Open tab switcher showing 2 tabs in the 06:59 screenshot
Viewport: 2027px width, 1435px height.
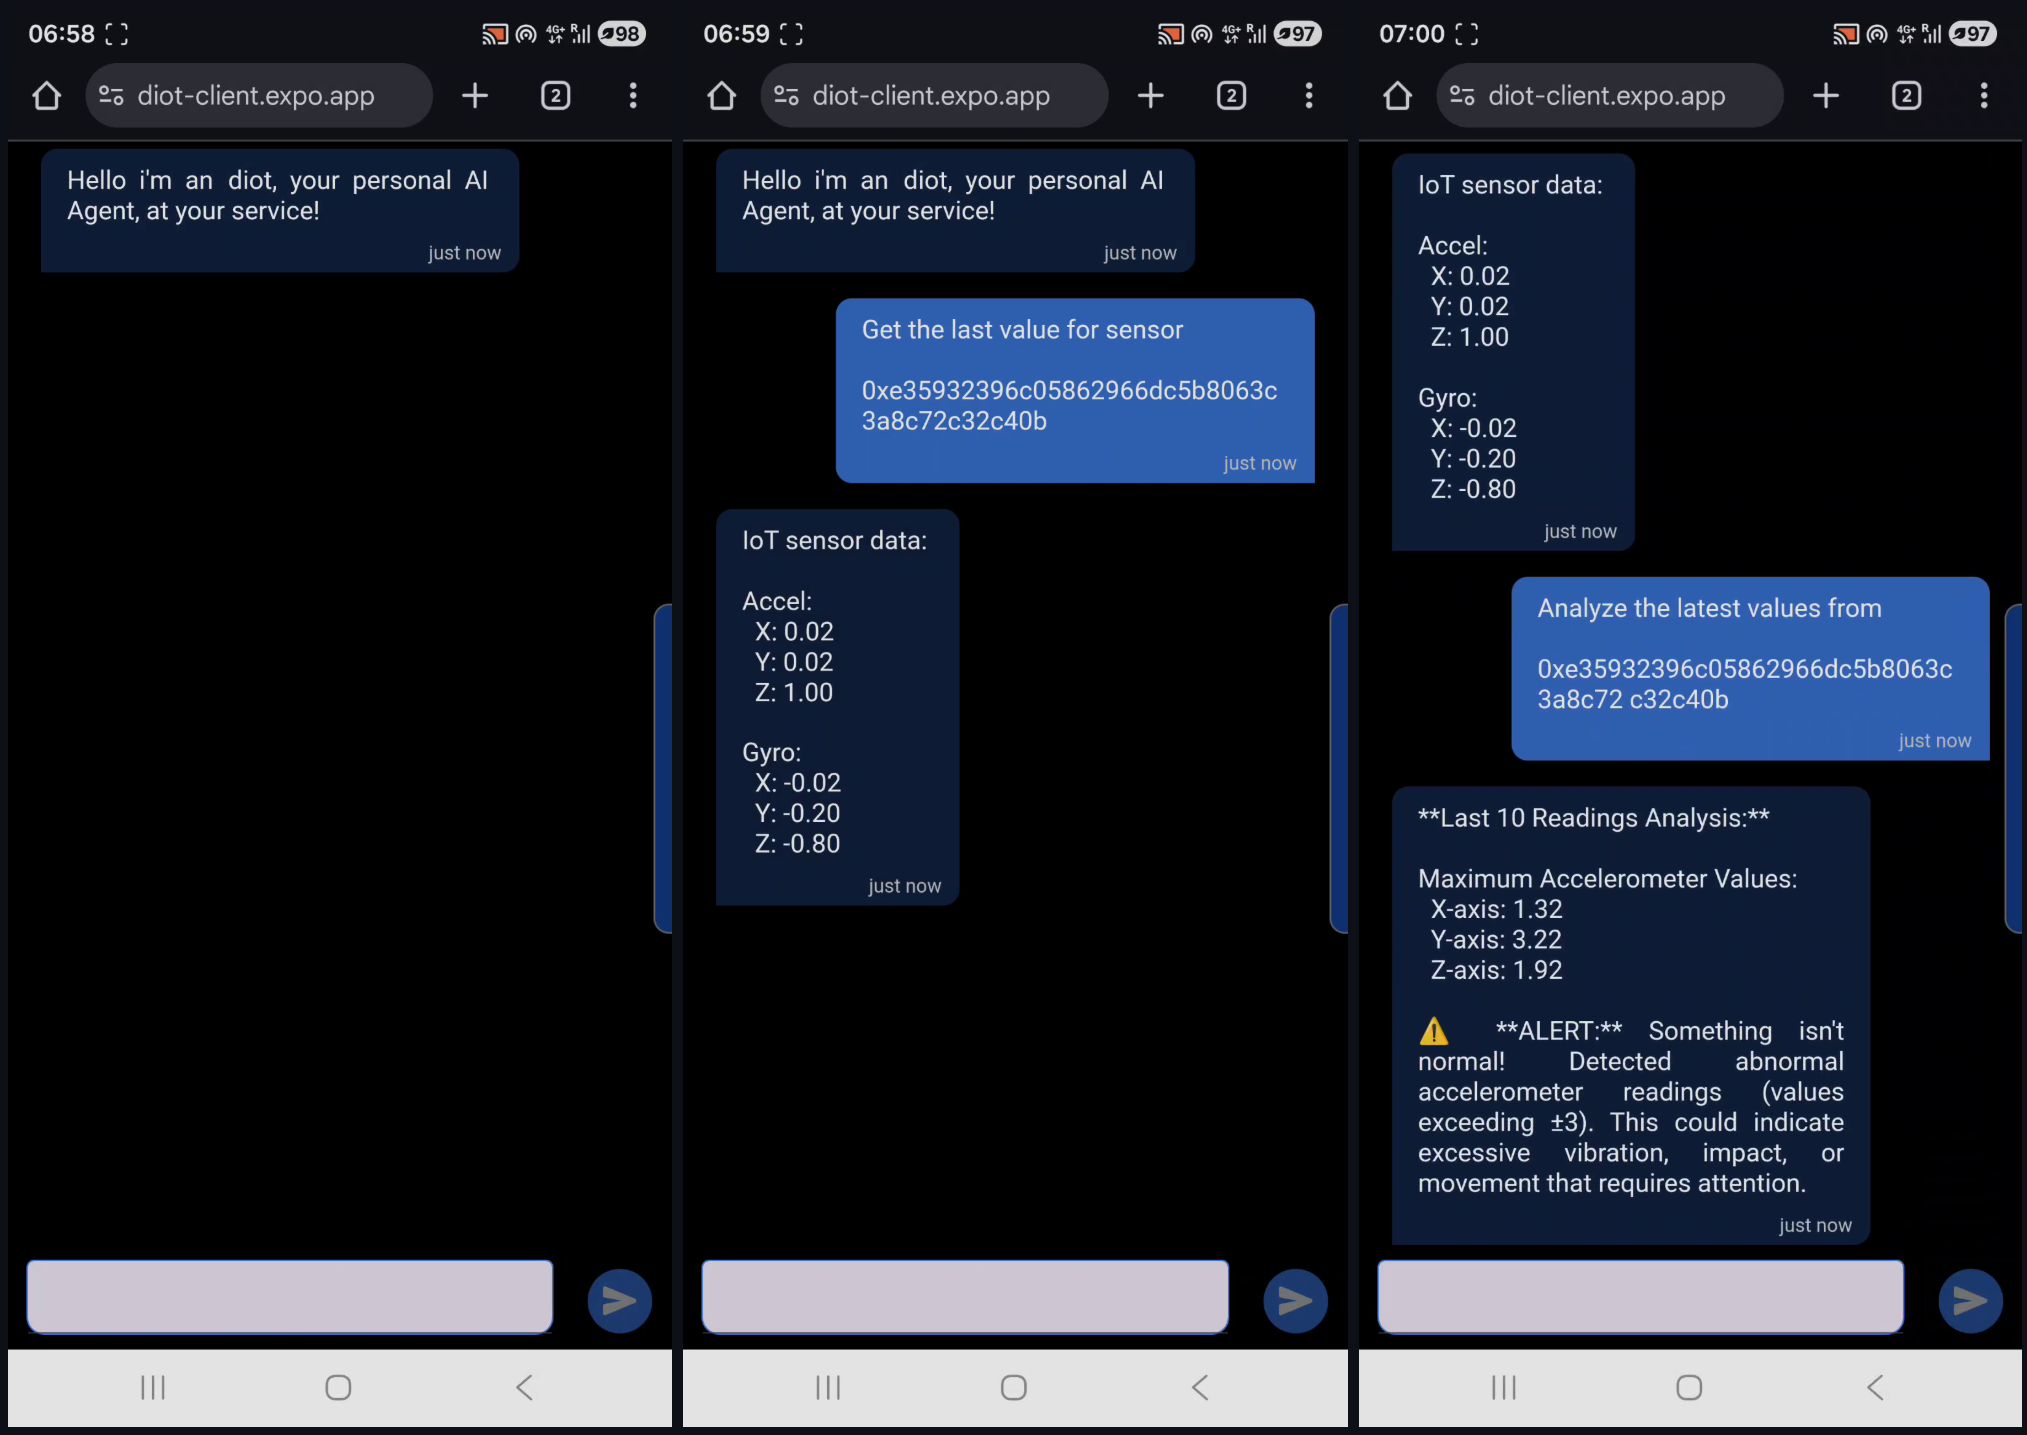pos(1231,96)
